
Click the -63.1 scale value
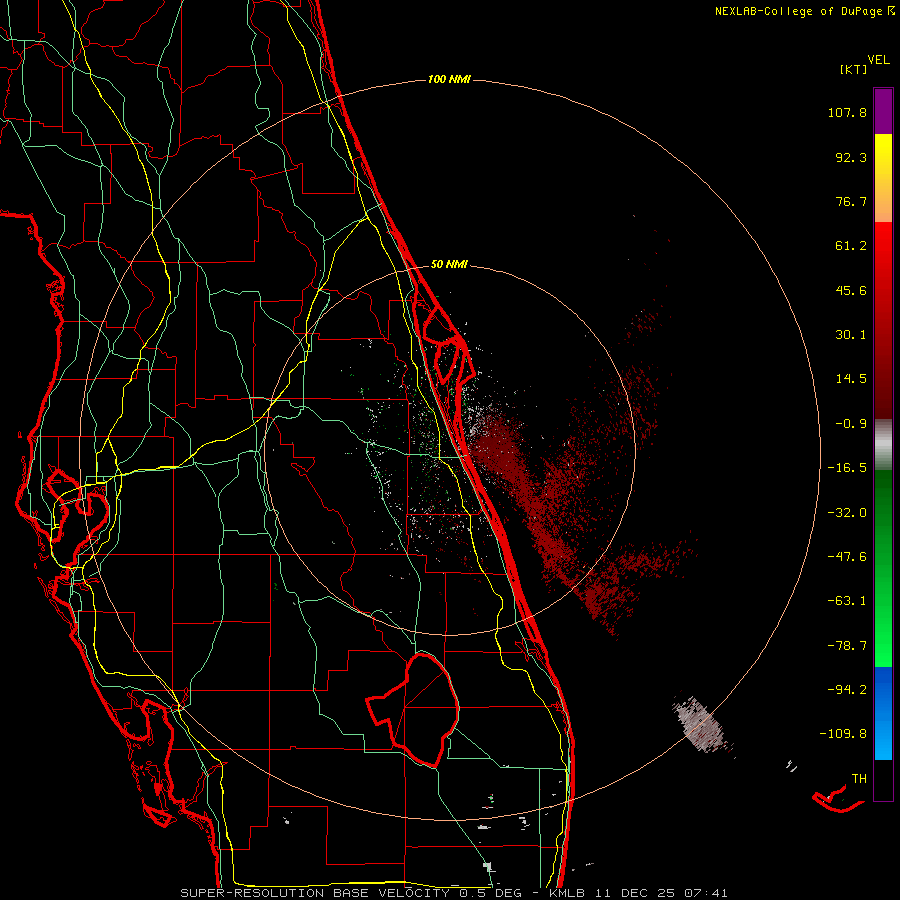847,601
